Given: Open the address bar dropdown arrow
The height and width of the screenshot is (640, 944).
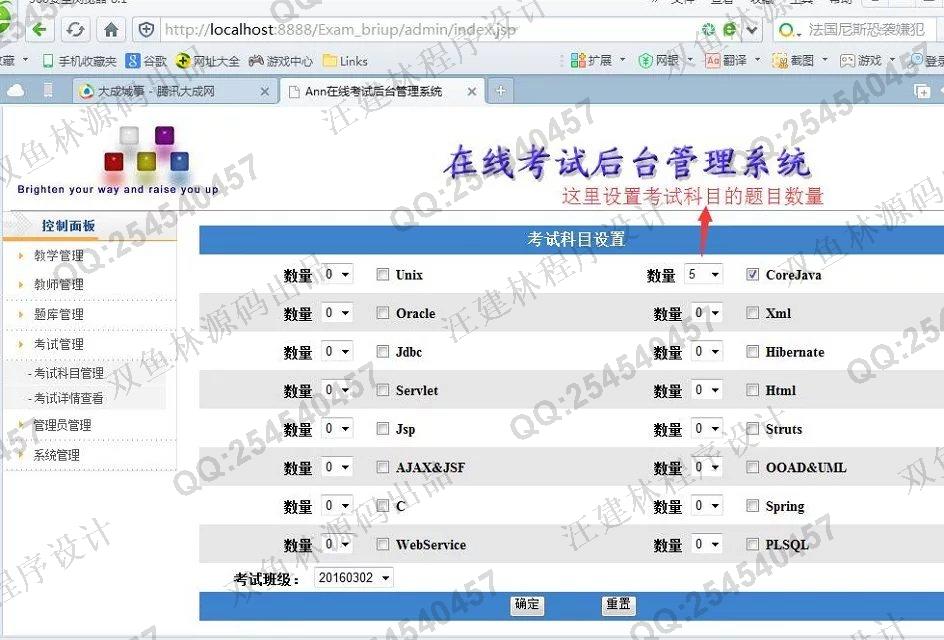Looking at the screenshot, I should pyautogui.click(x=753, y=30).
